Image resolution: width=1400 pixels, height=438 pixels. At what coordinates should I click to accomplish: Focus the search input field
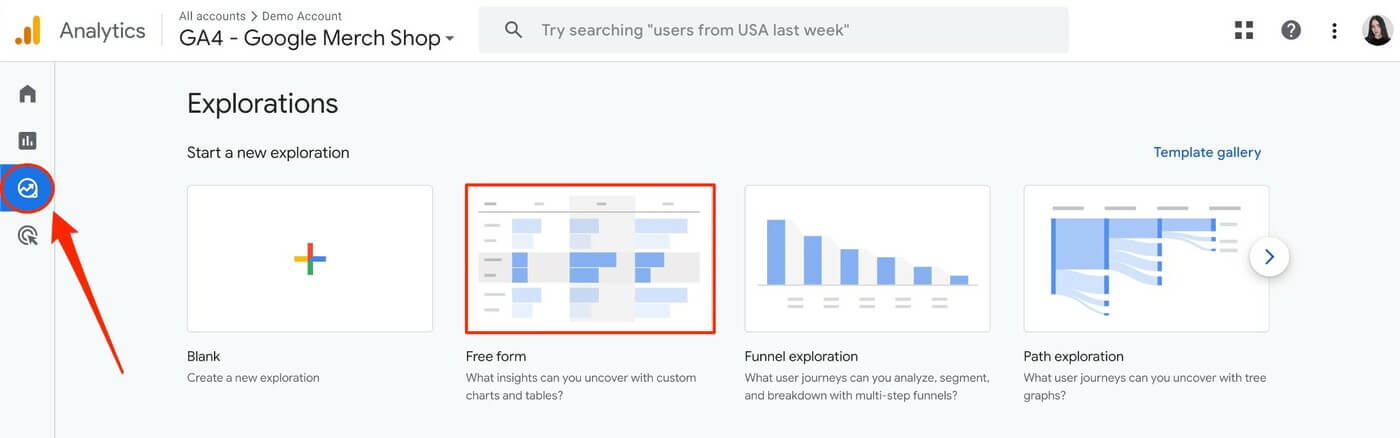click(x=773, y=30)
